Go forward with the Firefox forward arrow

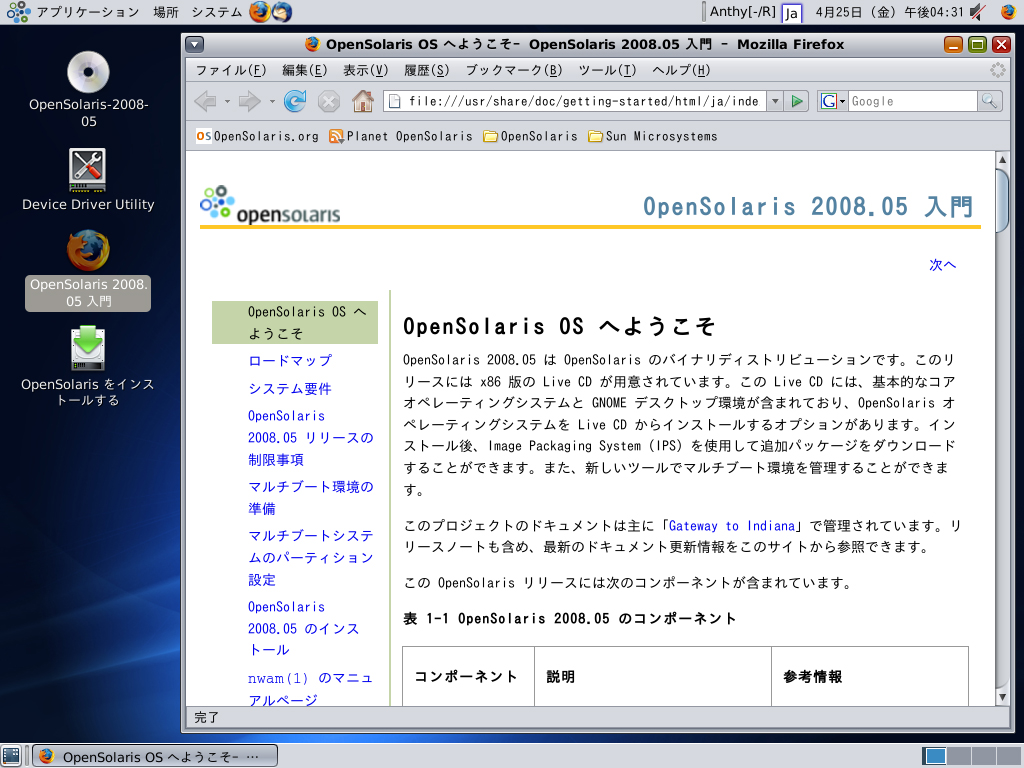pos(249,101)
